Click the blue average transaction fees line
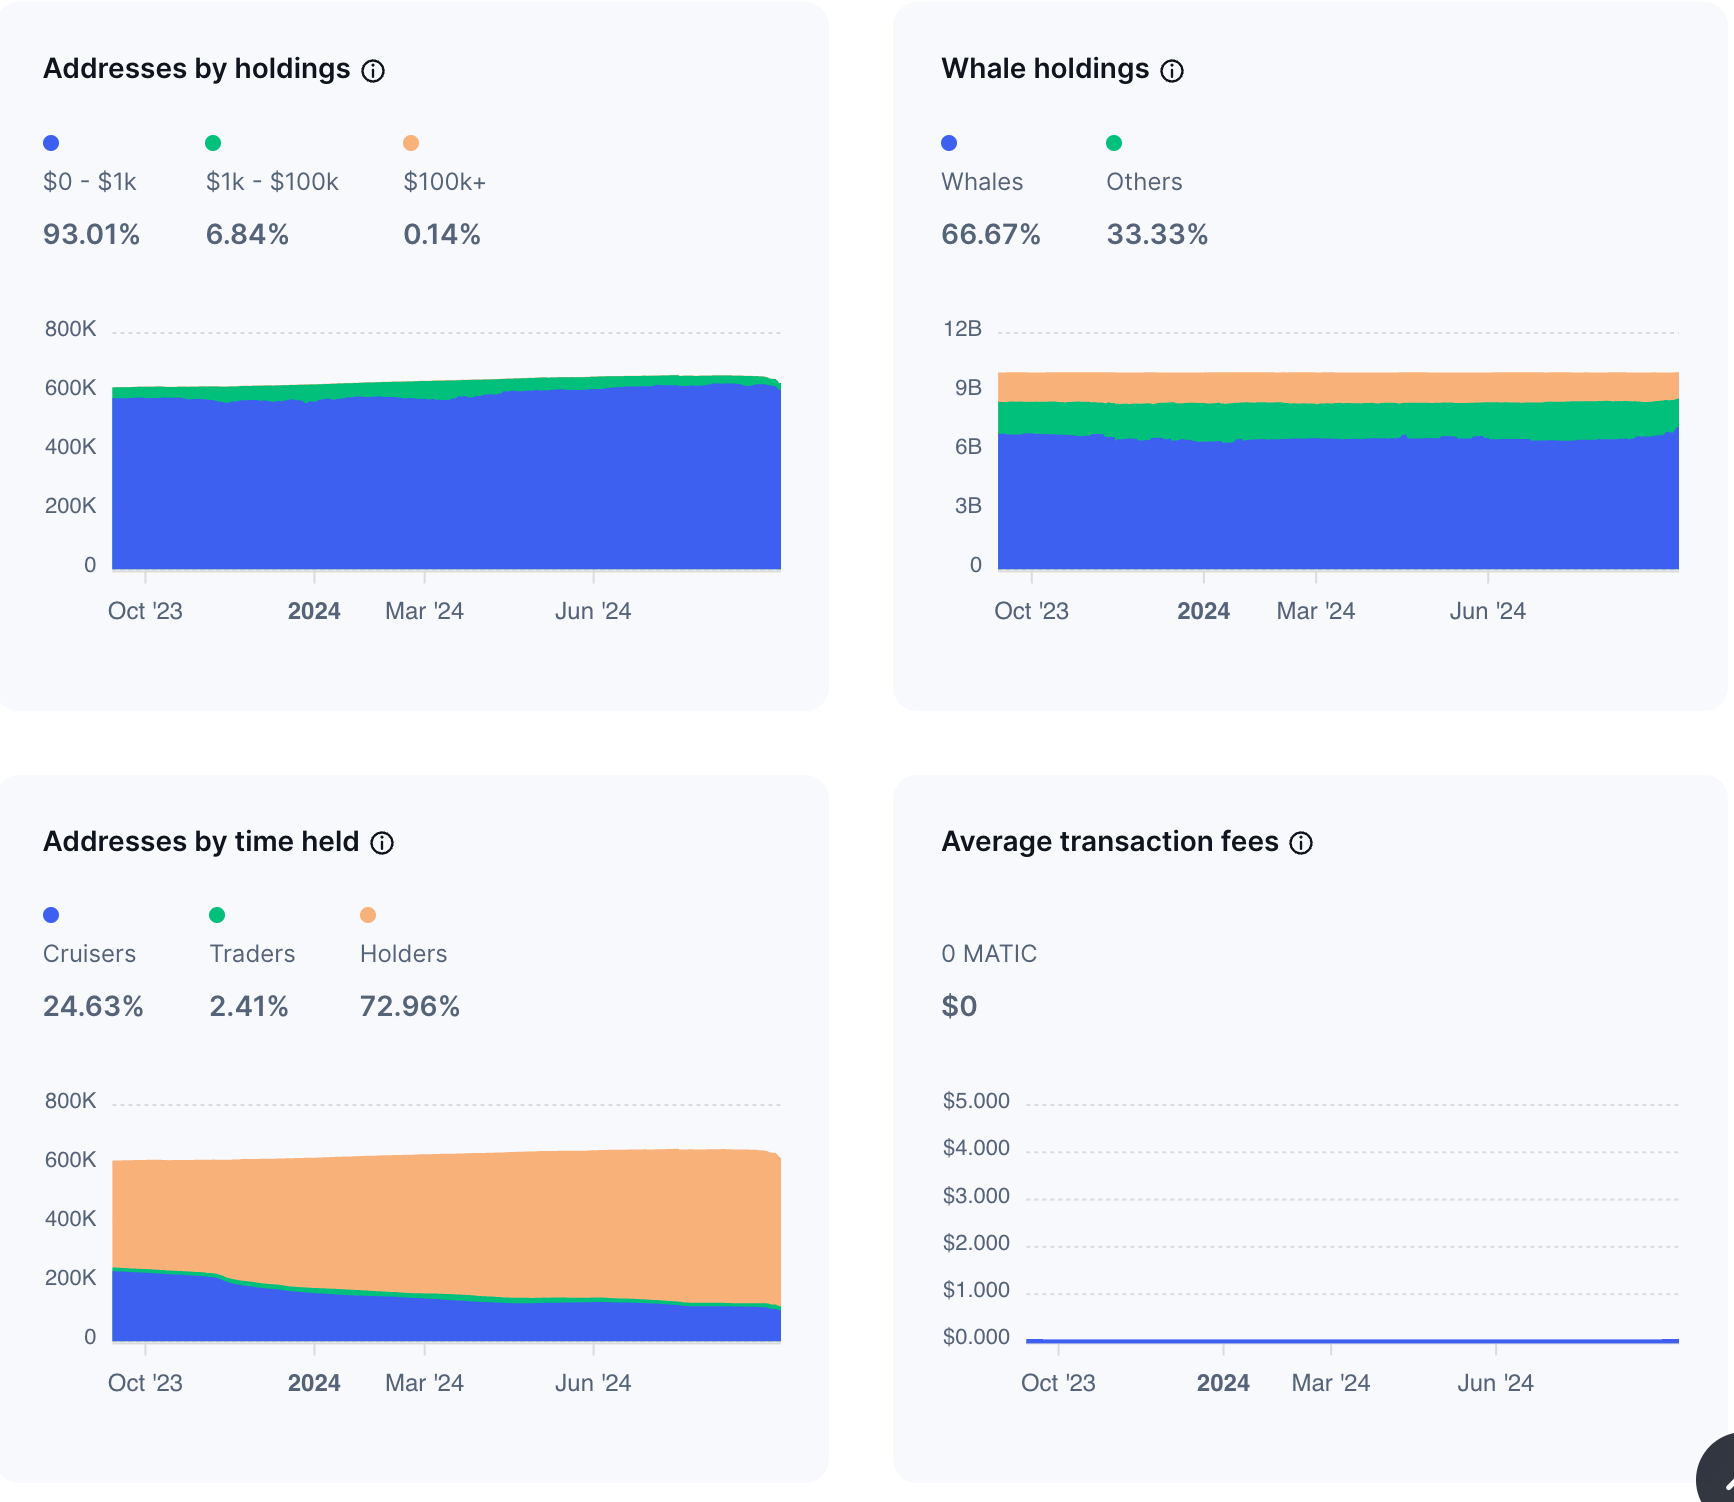Viewport: 1734px width, 1502px height. (x=1352, y=1340)
